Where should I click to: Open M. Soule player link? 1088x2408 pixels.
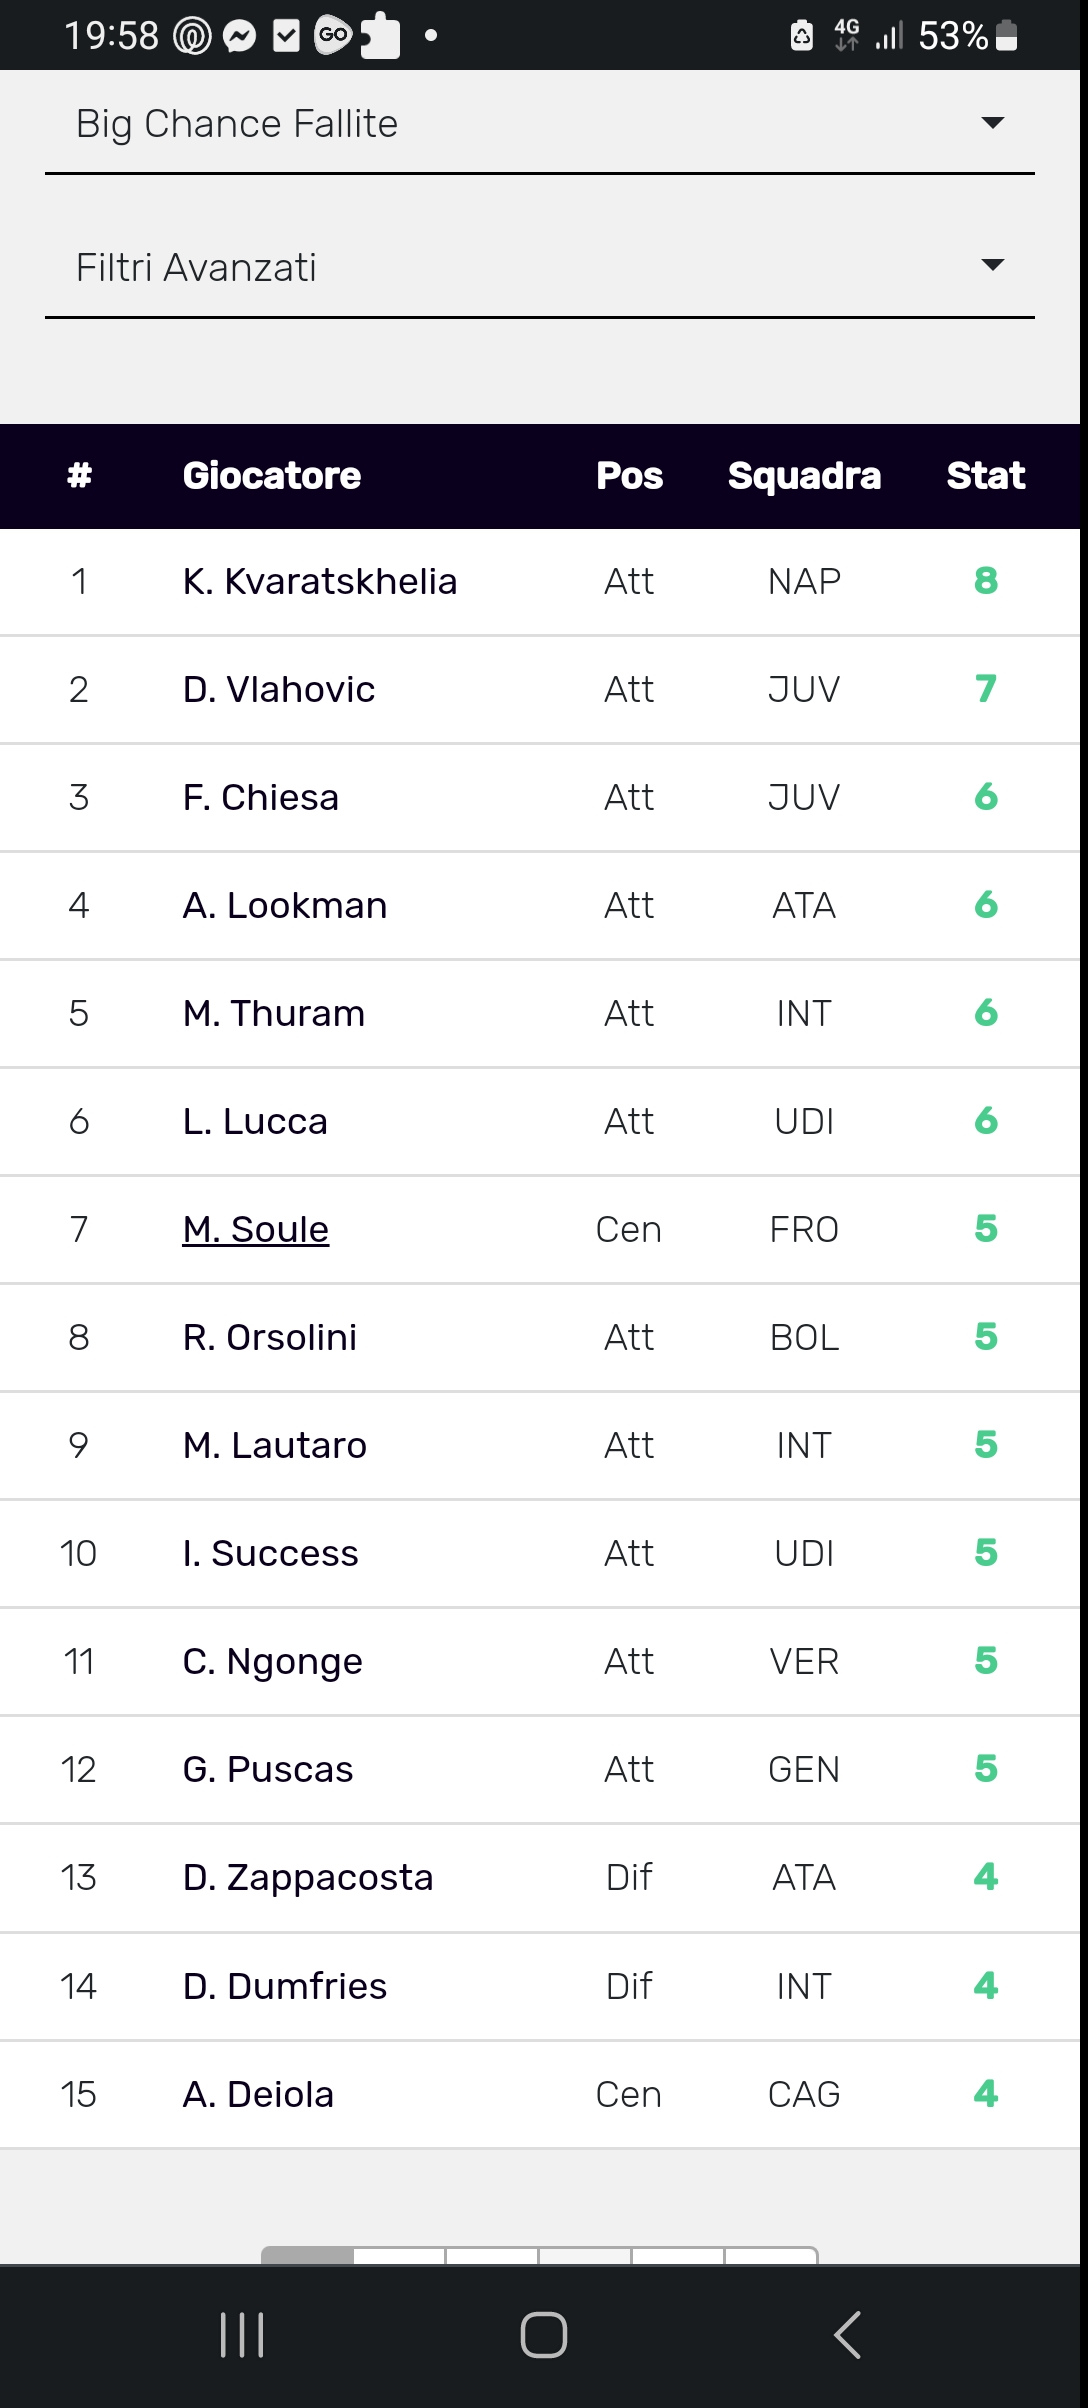256,1229
